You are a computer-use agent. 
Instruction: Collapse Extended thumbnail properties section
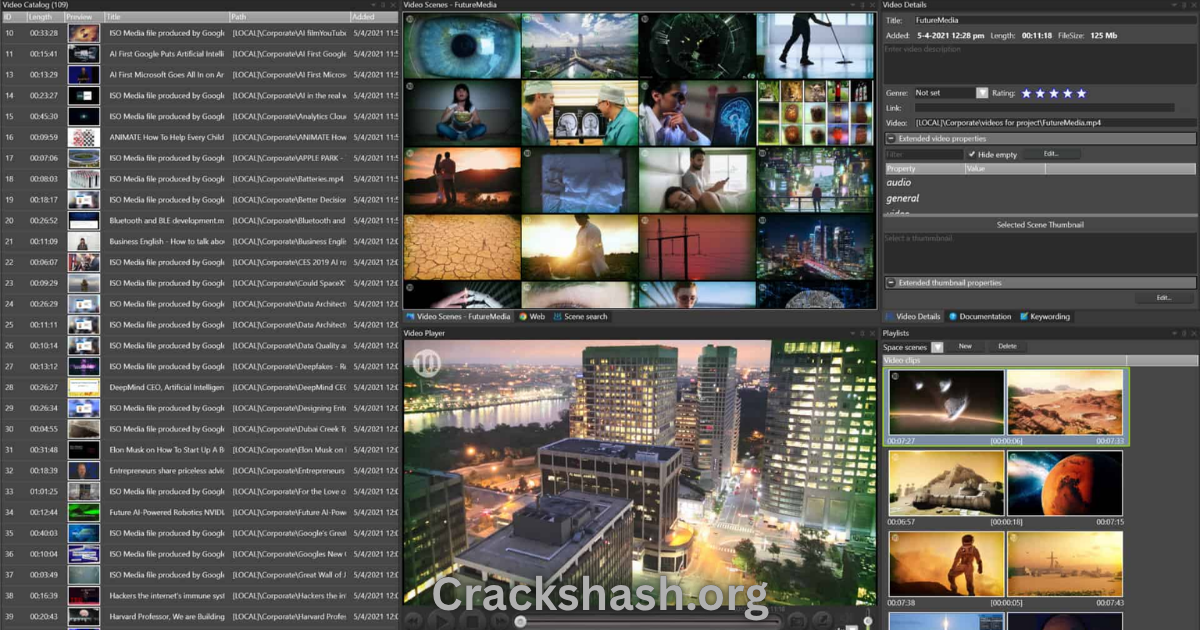pos(892,283)
